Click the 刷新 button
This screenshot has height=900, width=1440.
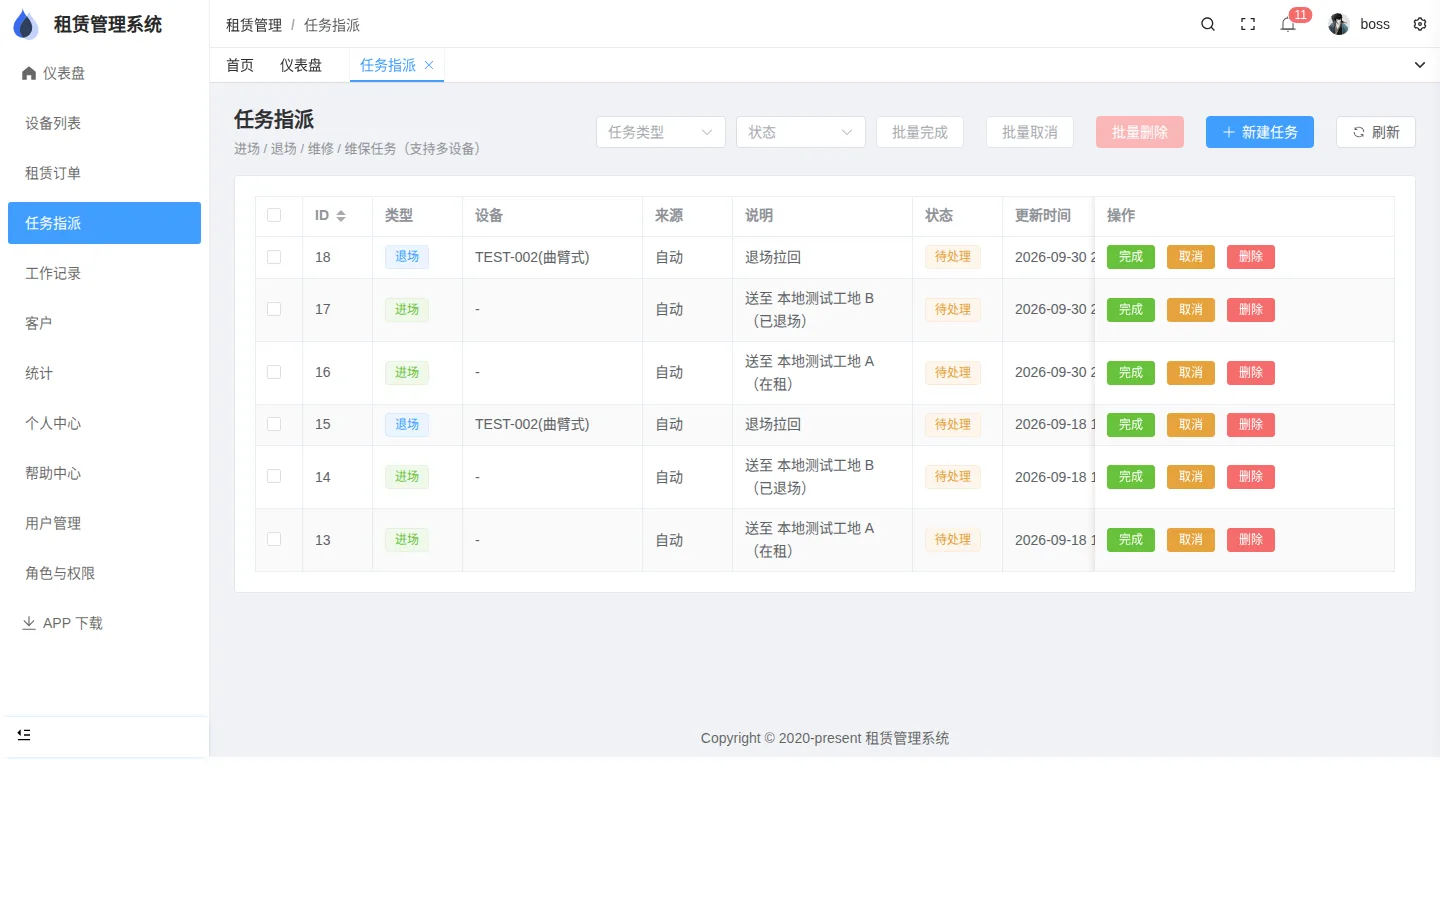pos(1376,132)
